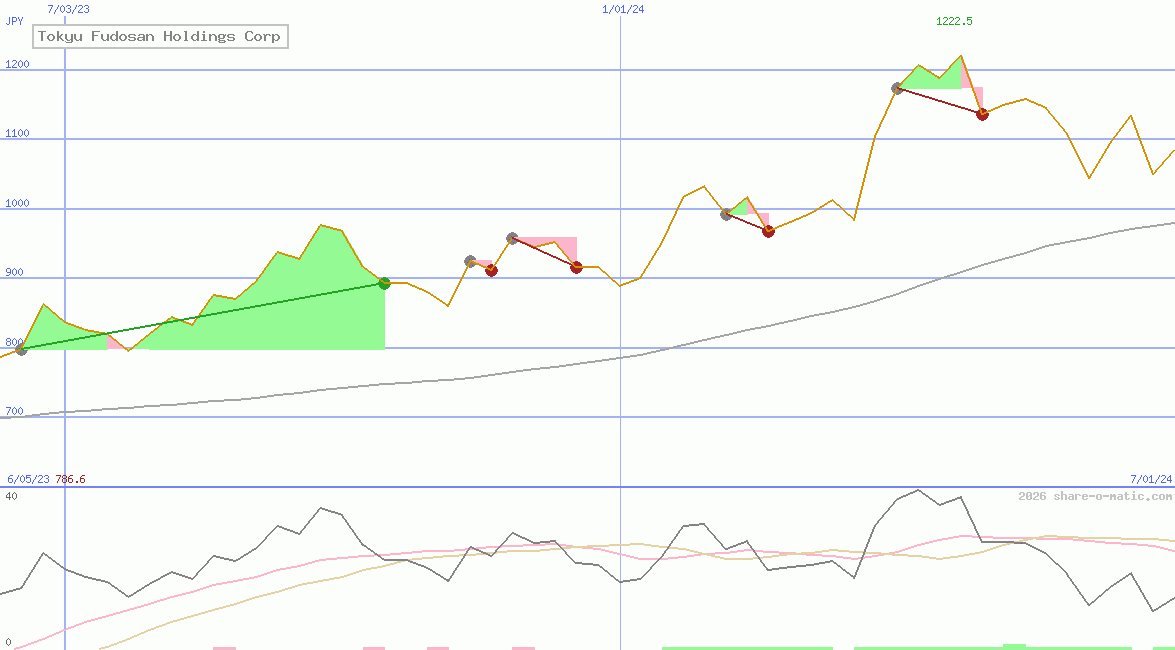Click the 900 price axis label
1175x650 pixels.
(14, 273)
